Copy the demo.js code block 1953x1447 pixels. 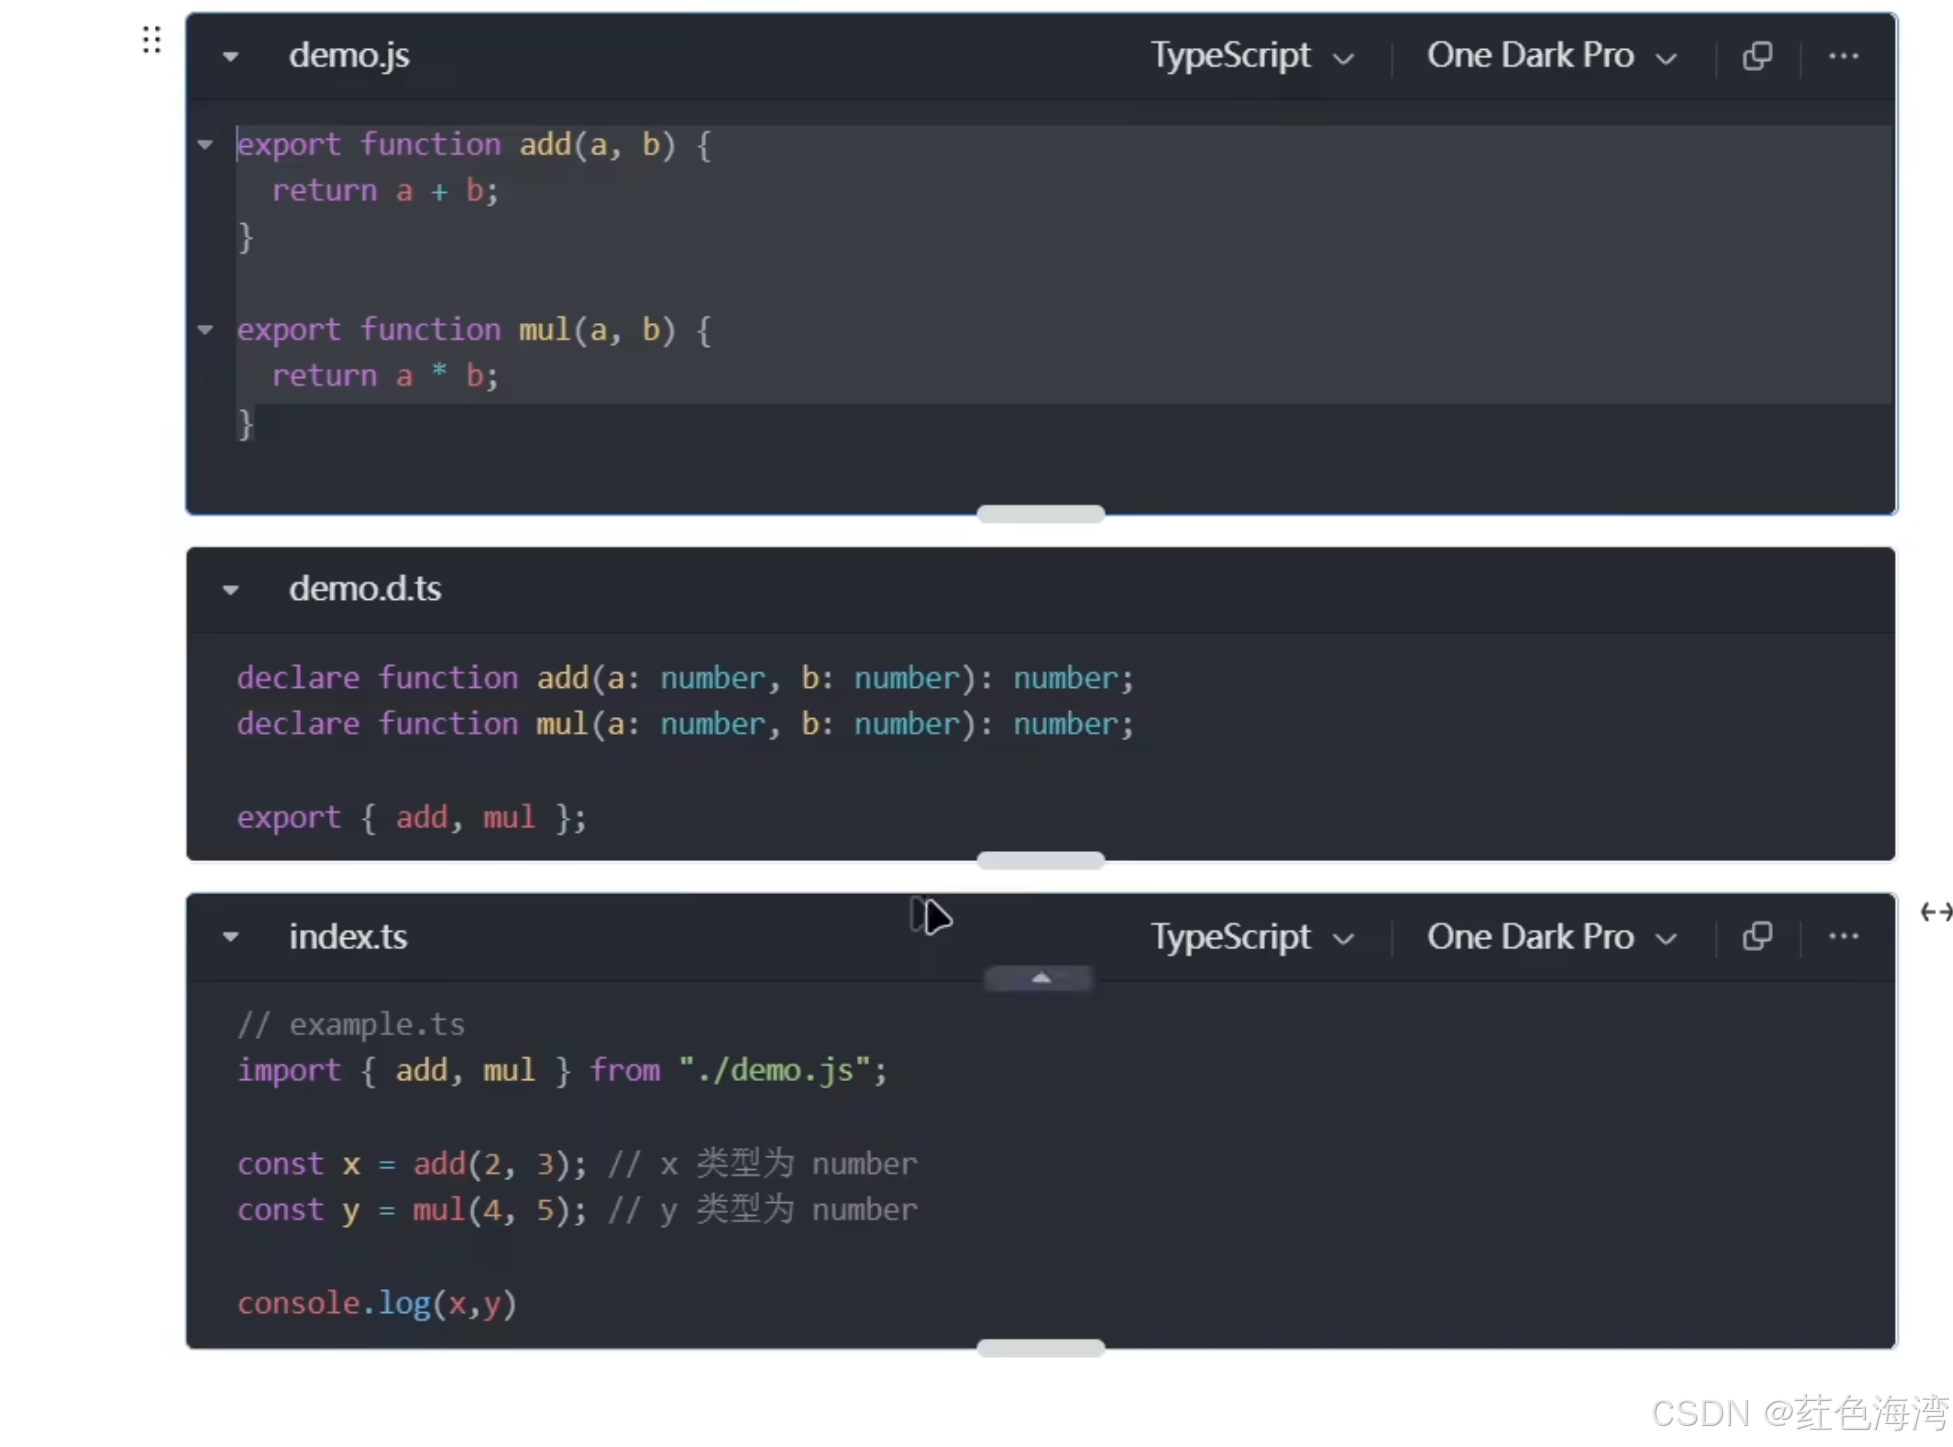tap(1757, 56)
